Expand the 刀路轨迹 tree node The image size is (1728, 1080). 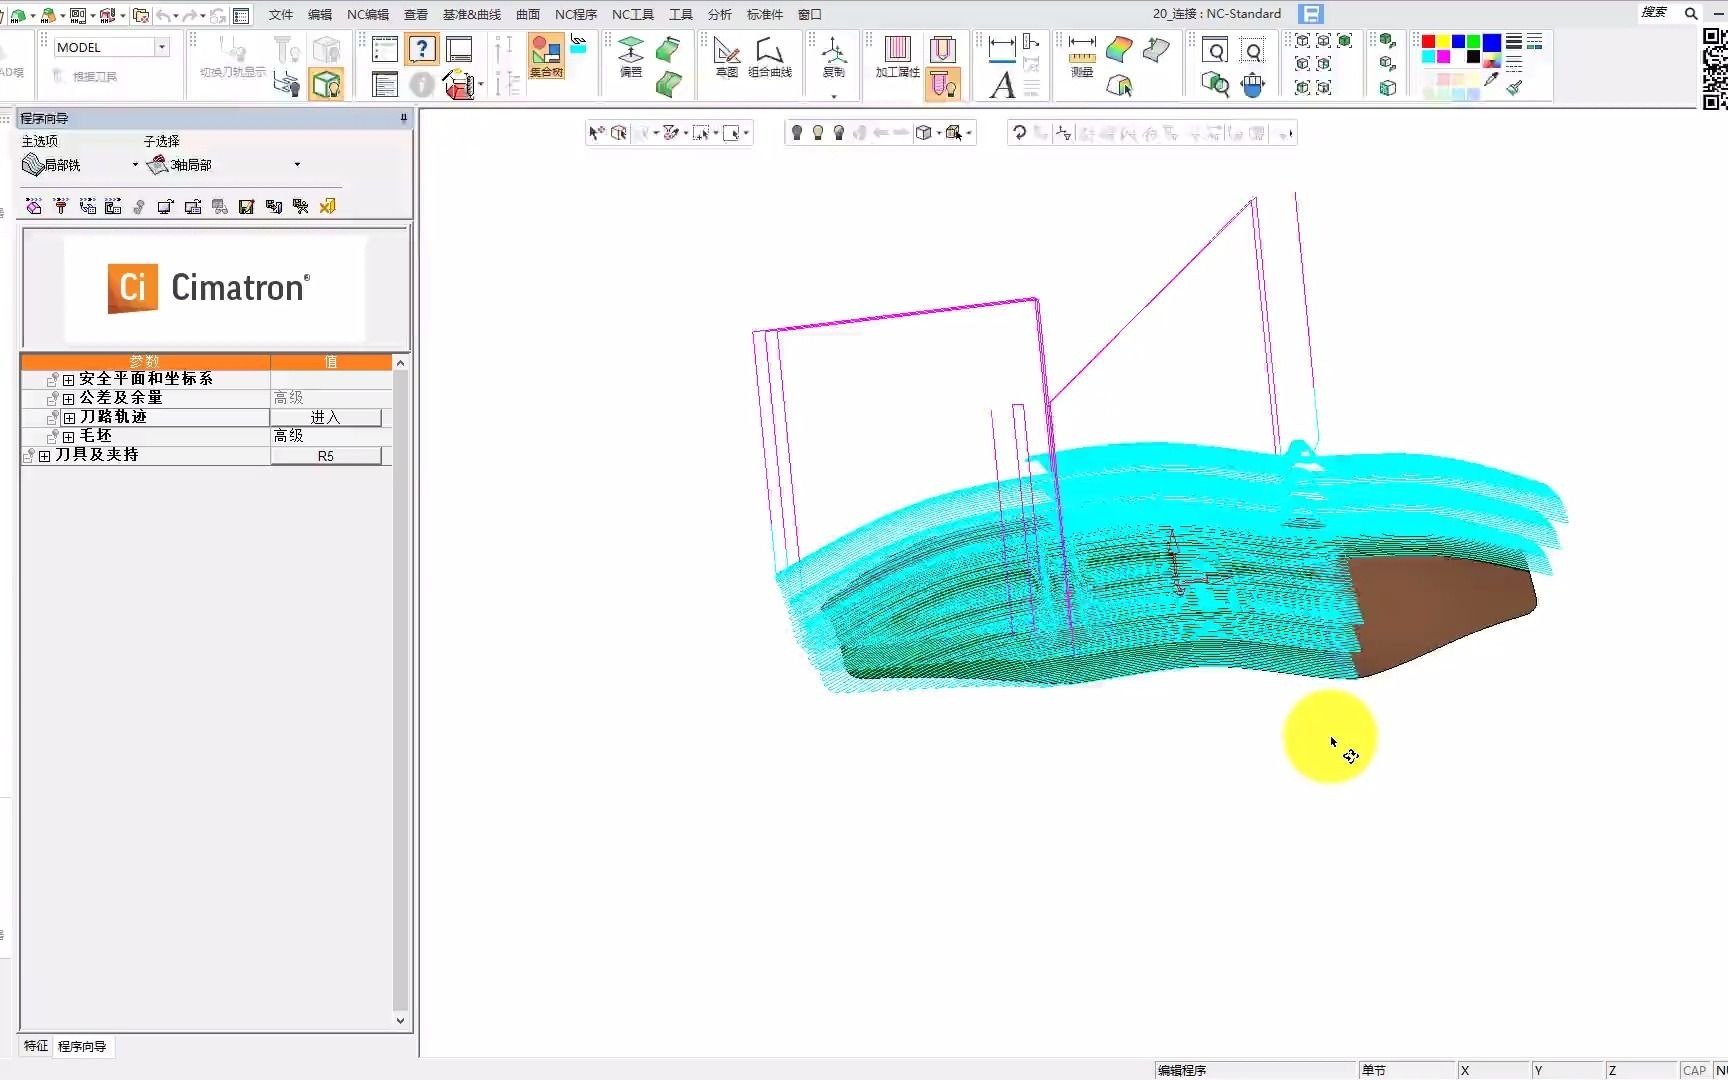69,418
